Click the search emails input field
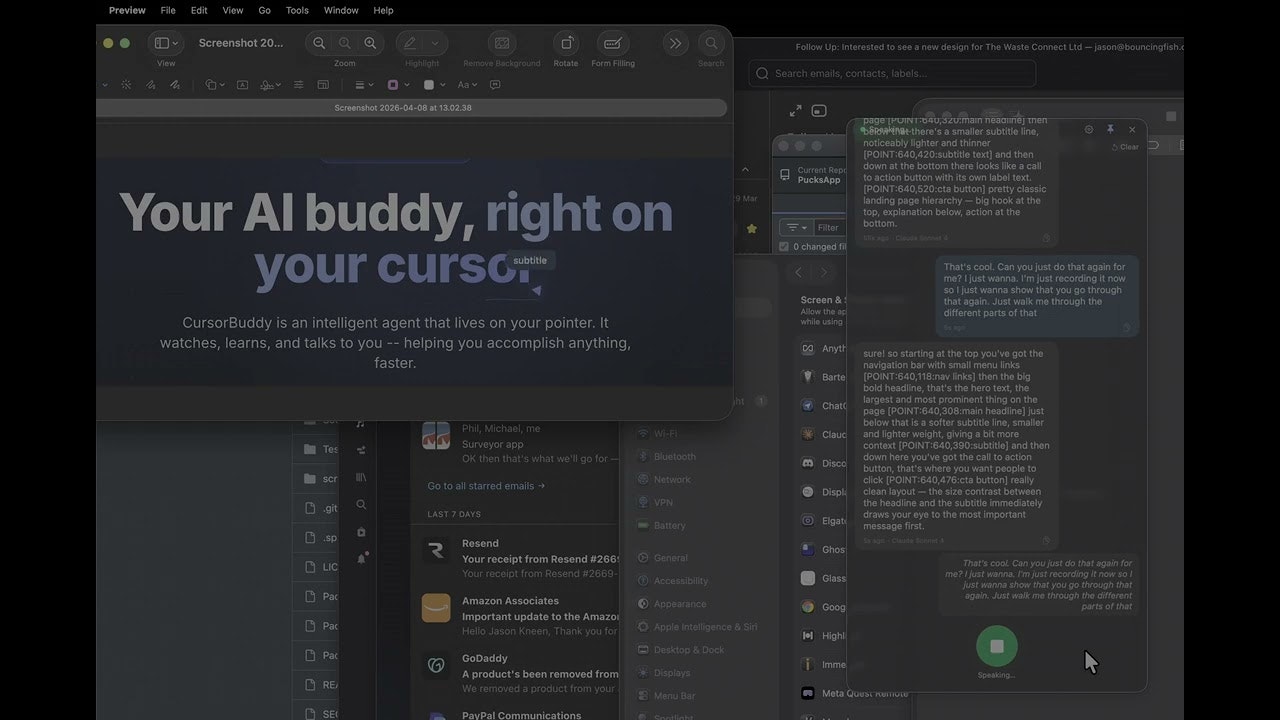The image size is (1280, 720). (x=890, y=73)
